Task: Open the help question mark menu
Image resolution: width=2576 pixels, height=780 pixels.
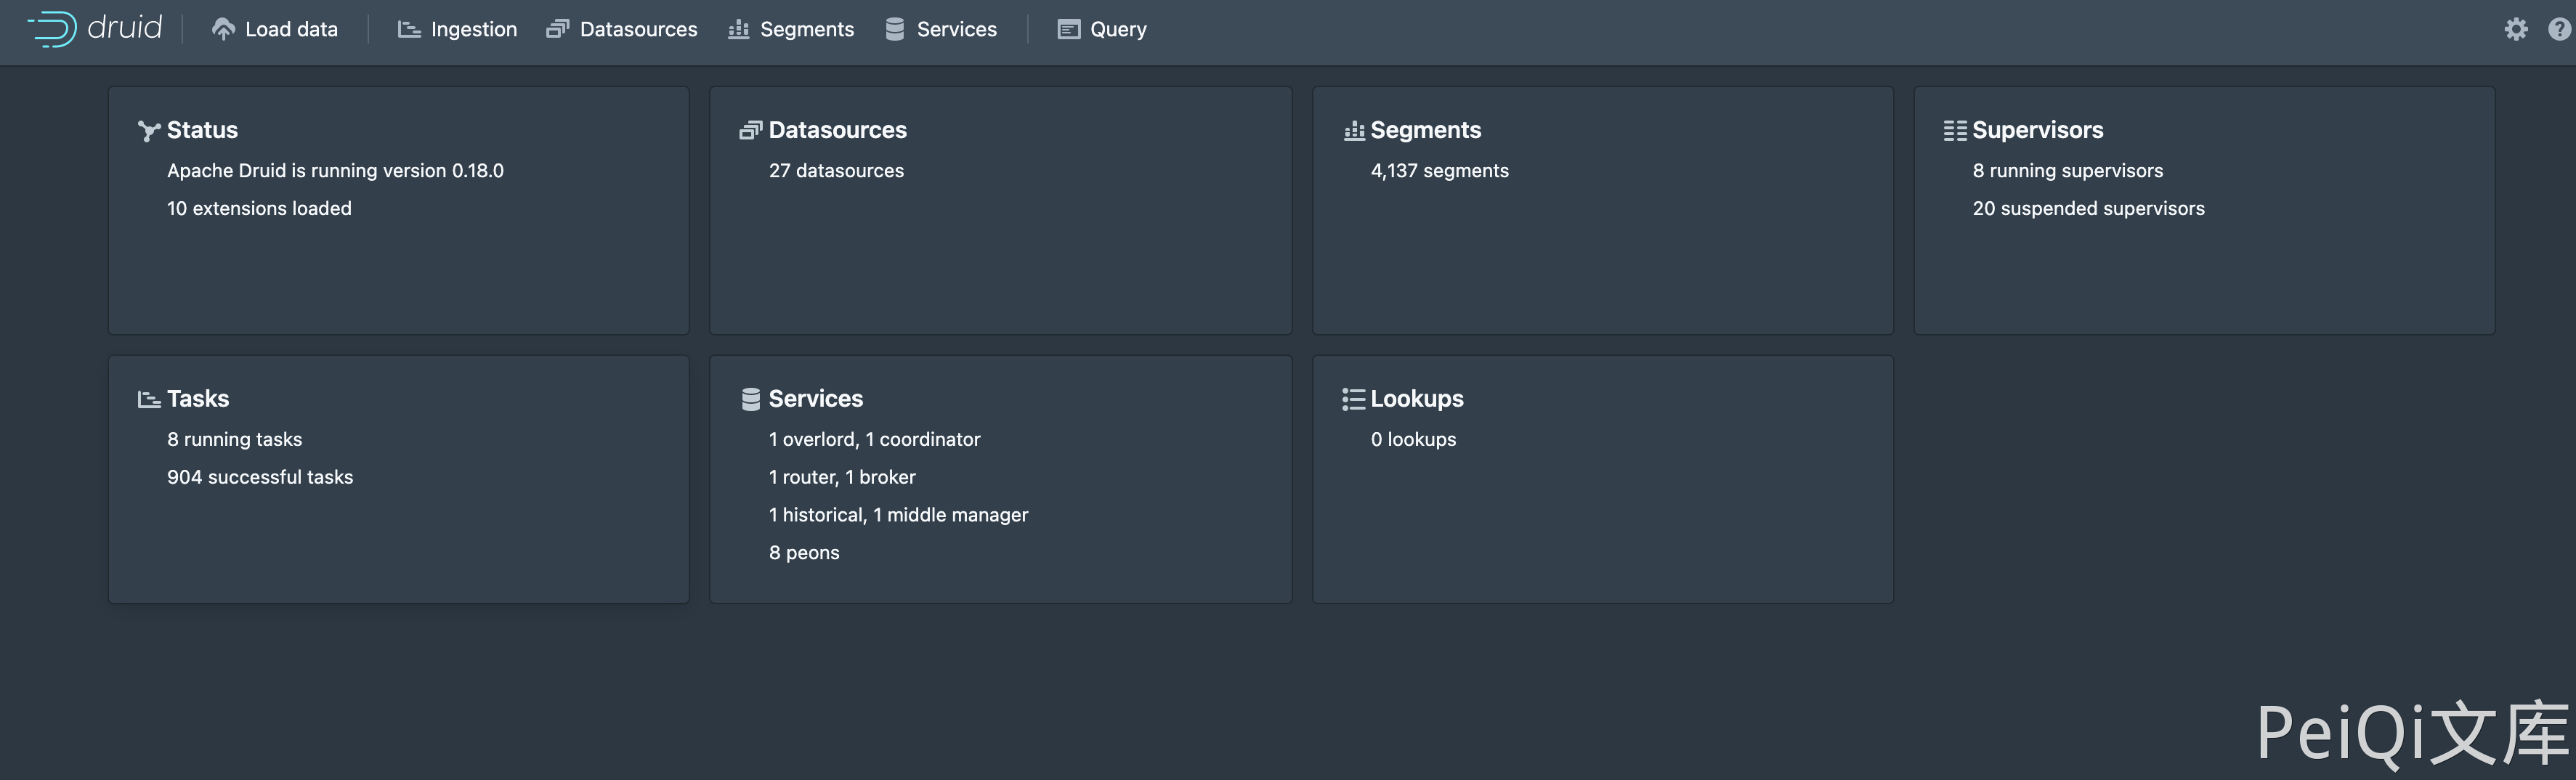Action: pos(2559,29)
